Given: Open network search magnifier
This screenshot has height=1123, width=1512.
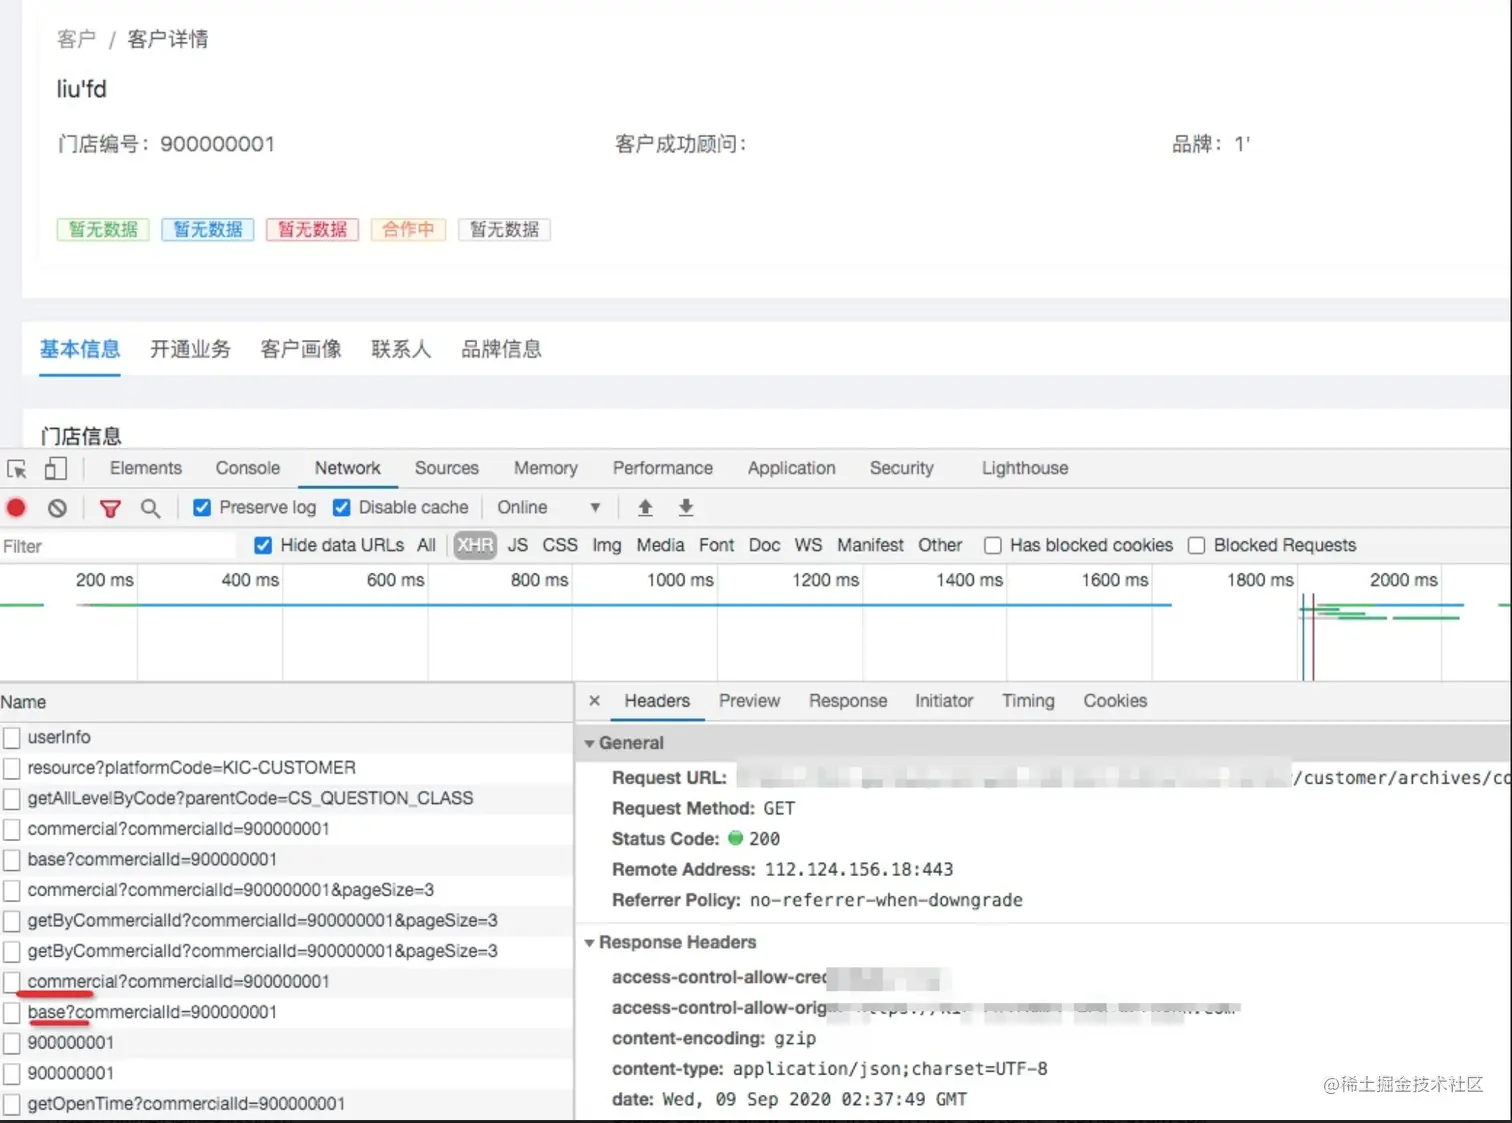Looking at the screenshot, I should click(150, 508).
